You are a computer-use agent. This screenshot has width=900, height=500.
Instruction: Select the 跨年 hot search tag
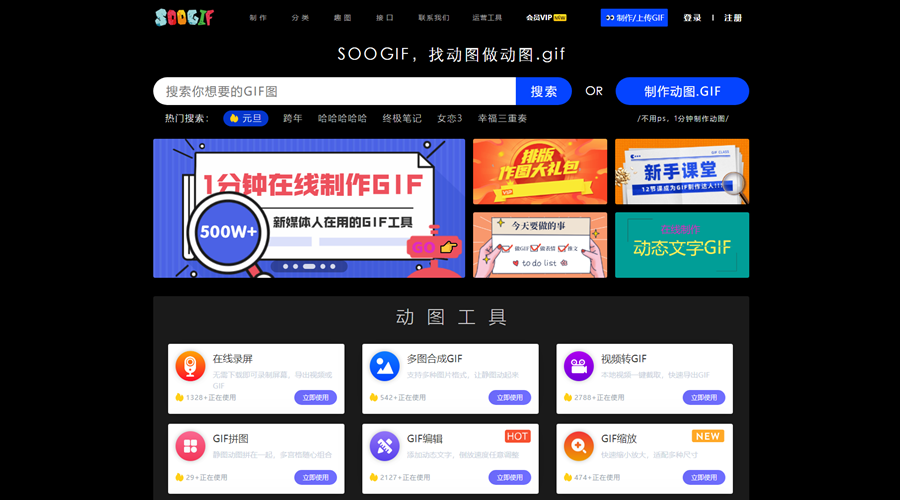coord(293,118)
